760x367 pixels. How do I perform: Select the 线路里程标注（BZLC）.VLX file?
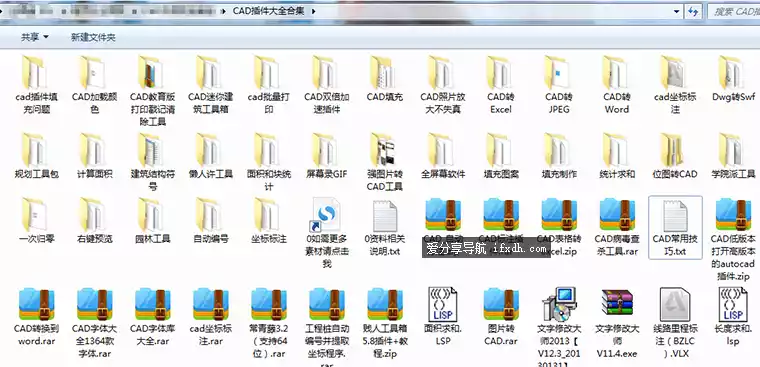click(x=675, y=323)
